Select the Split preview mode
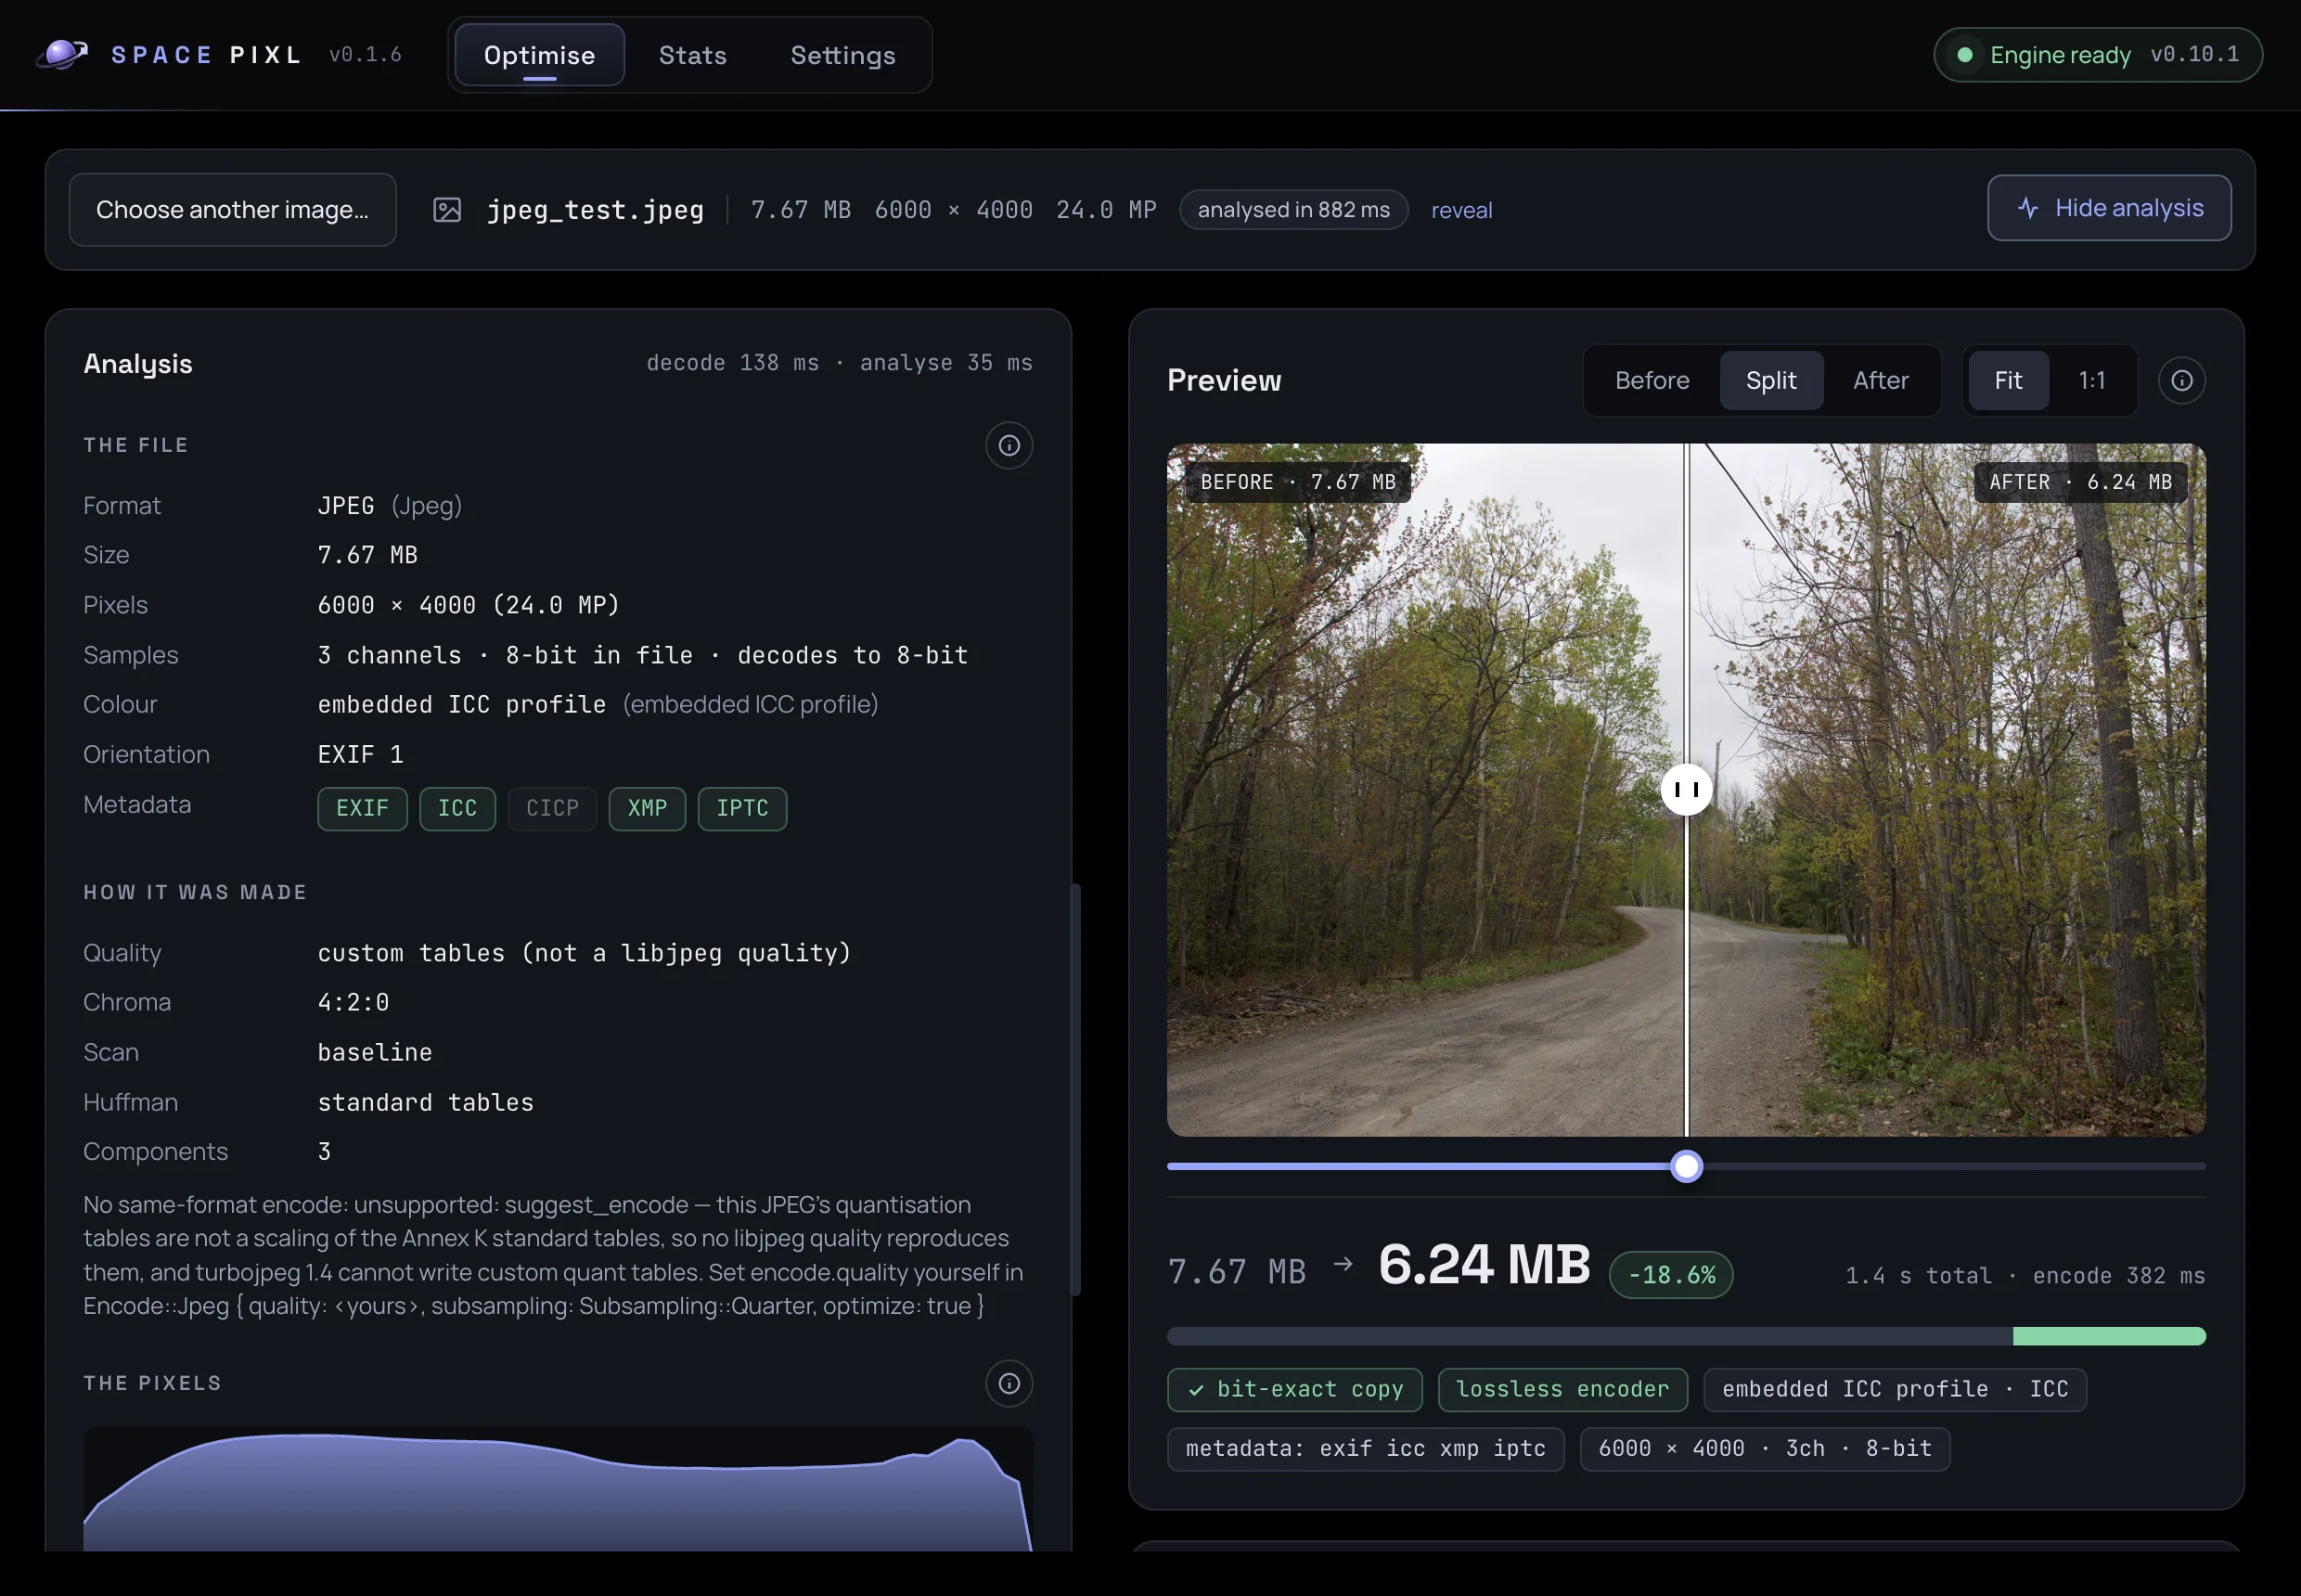This screenshot has height=1596, width=2301. [1771, 380]
